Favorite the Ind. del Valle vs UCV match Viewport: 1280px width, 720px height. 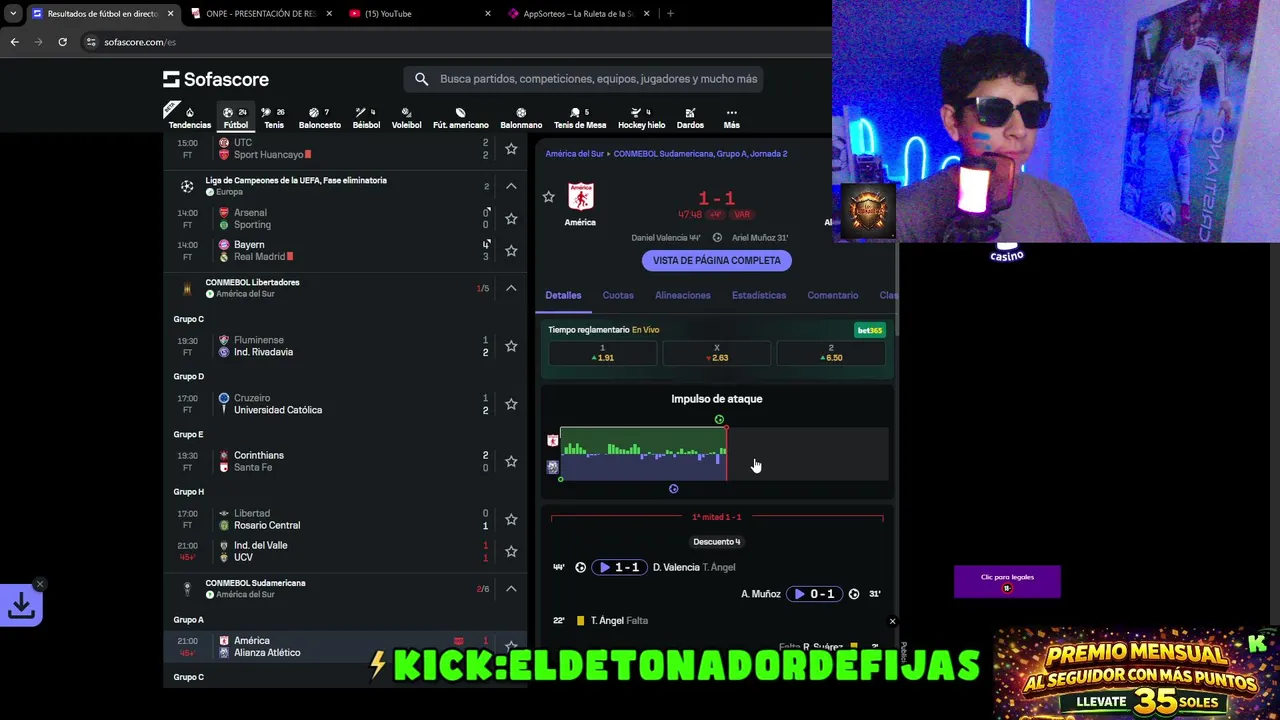coord(511,551)
